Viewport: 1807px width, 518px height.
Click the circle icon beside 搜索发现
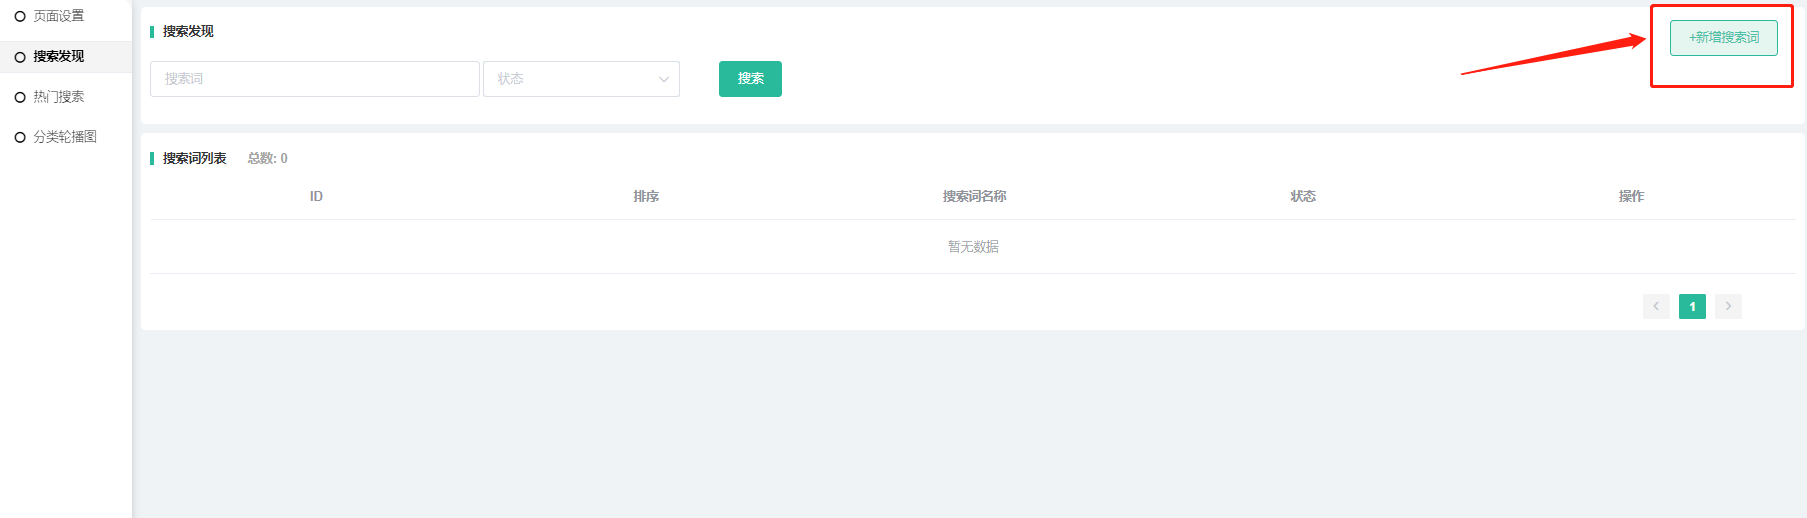[20, 57]
